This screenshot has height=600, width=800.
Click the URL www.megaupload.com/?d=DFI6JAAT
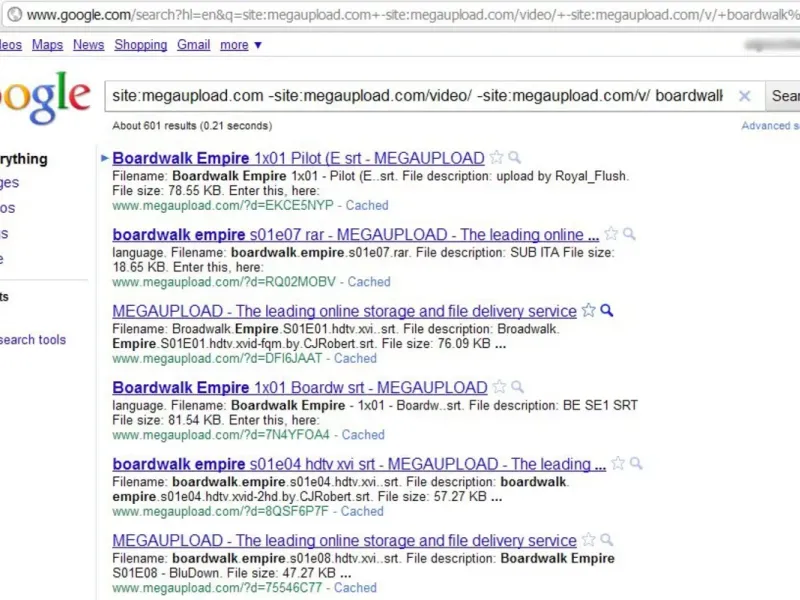(x=217, y=358)
